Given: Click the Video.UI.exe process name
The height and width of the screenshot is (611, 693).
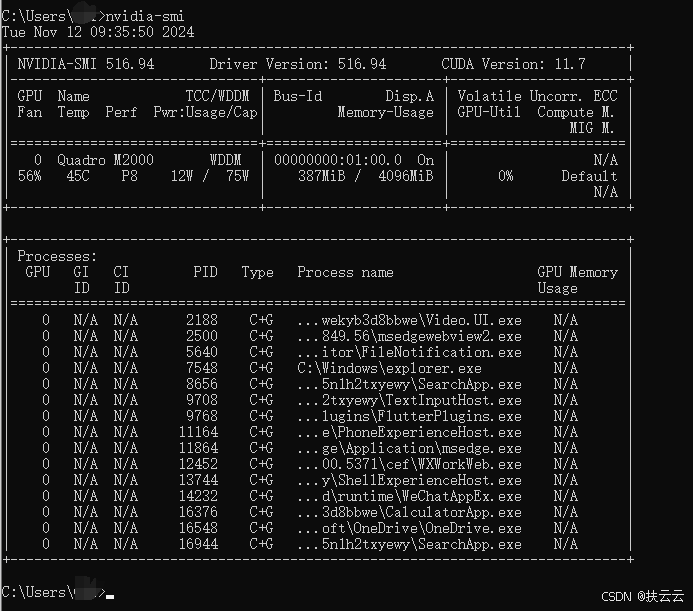Looking at the screenshot, I should (x=409, y=320).
